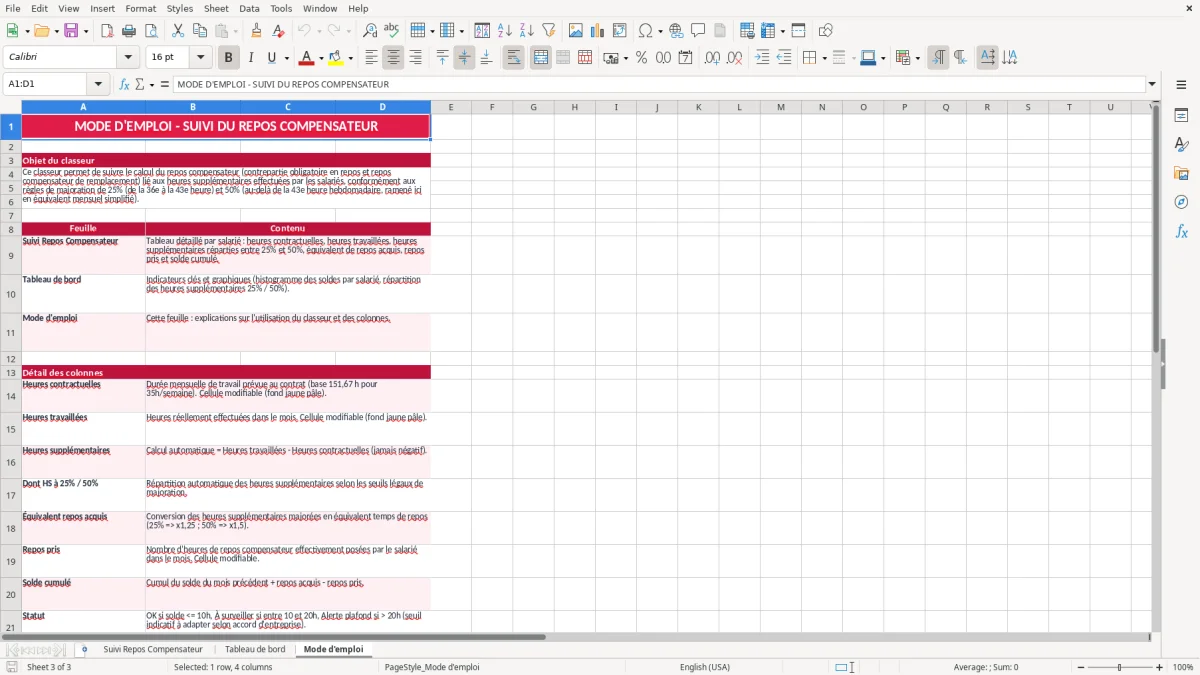Open Function Wizard fx icon
The height and width of the screenshot is (675, 1200).
(x=124, y=84)
